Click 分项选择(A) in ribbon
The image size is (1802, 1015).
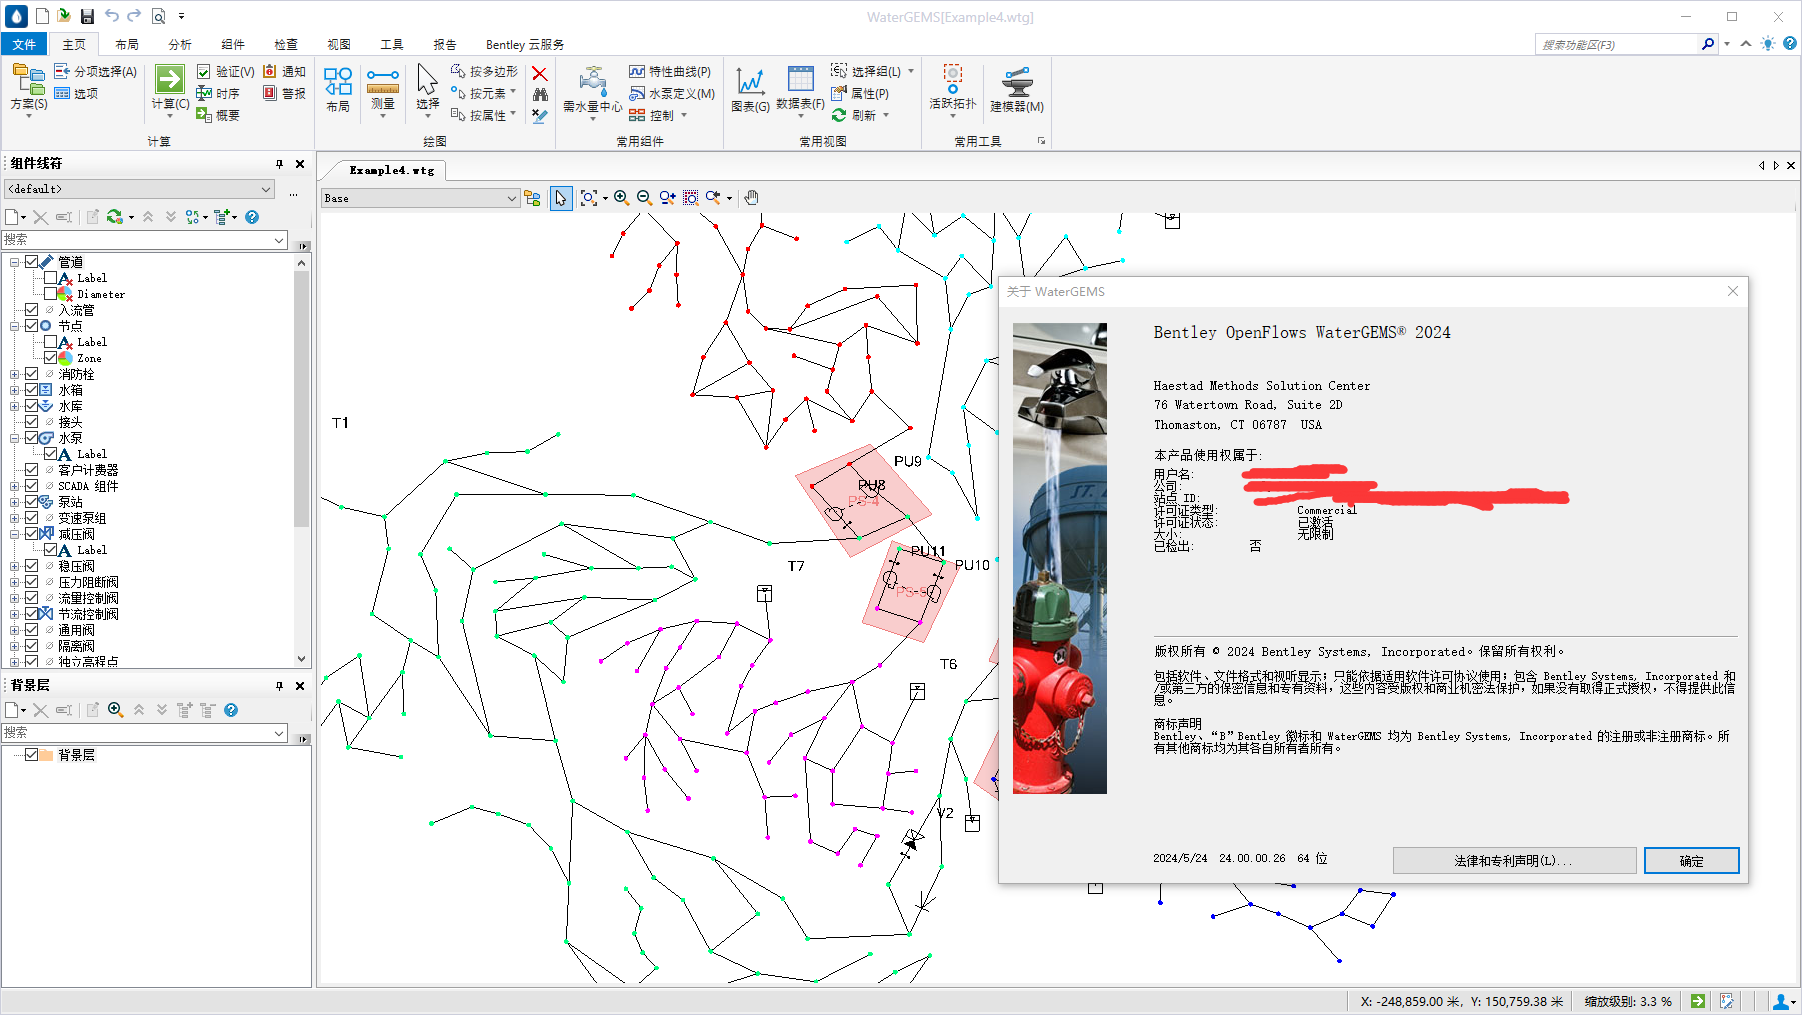tap(96, 72)
